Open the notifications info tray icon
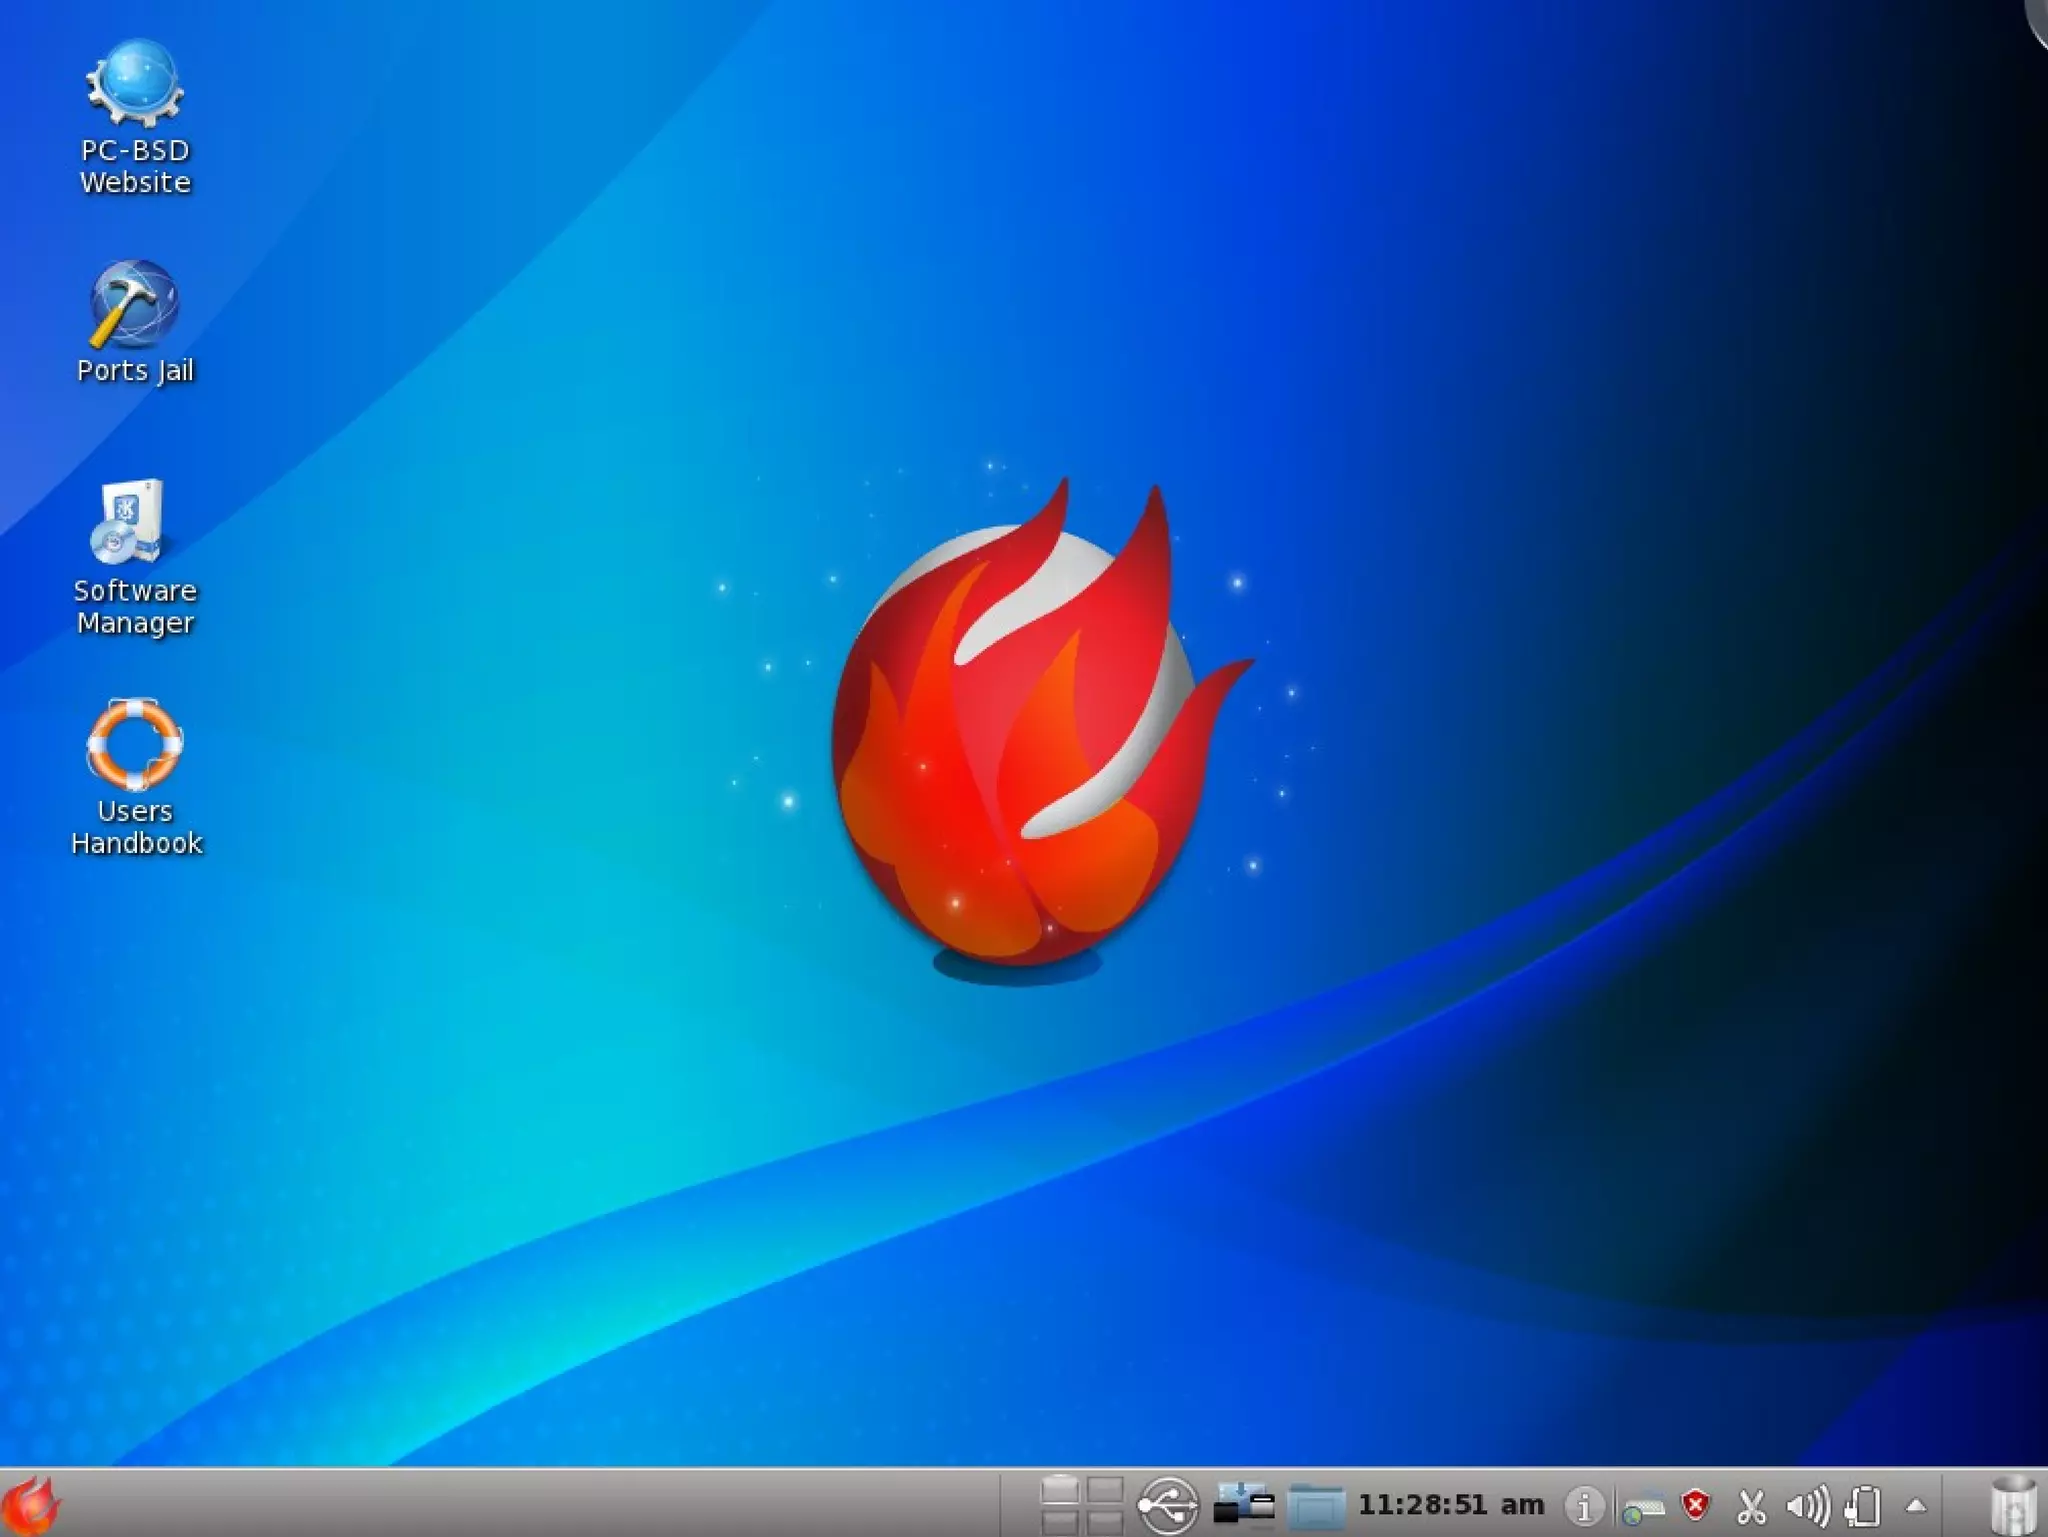Image resolution: width=2048 pixels, height=1537 pixels. tap(1584, 1506)
